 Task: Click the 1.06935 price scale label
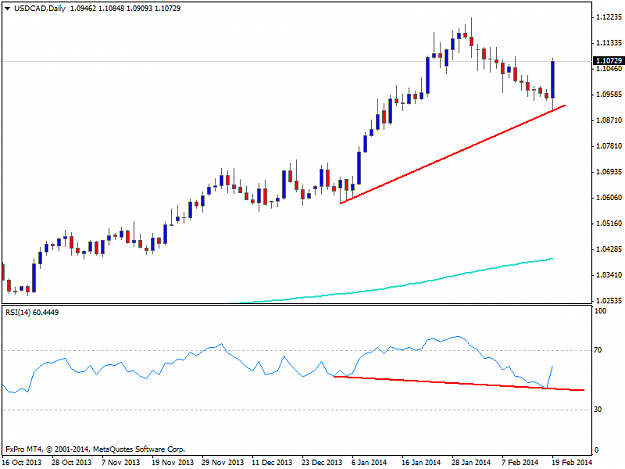[609, 172]
